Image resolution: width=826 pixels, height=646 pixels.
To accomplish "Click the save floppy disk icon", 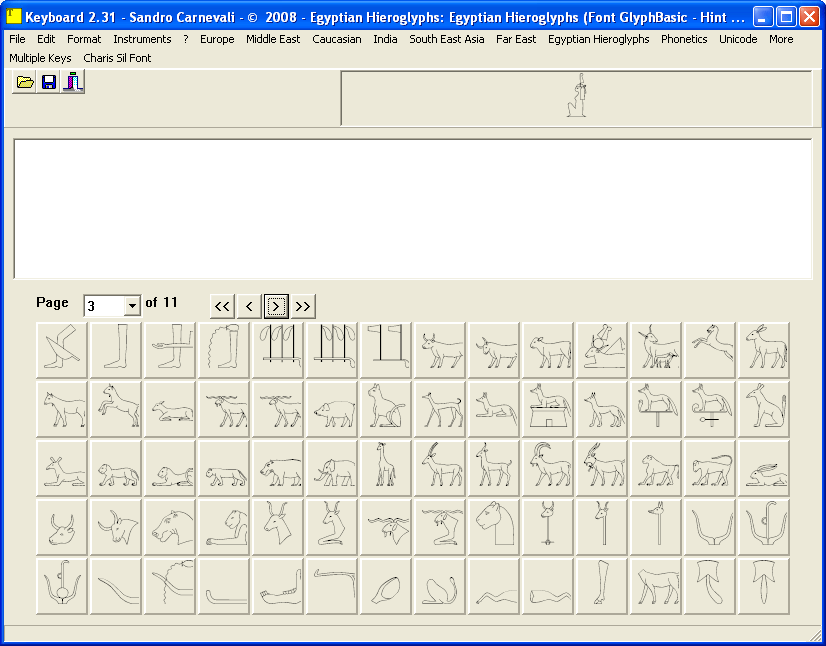I will pos(48,82).
